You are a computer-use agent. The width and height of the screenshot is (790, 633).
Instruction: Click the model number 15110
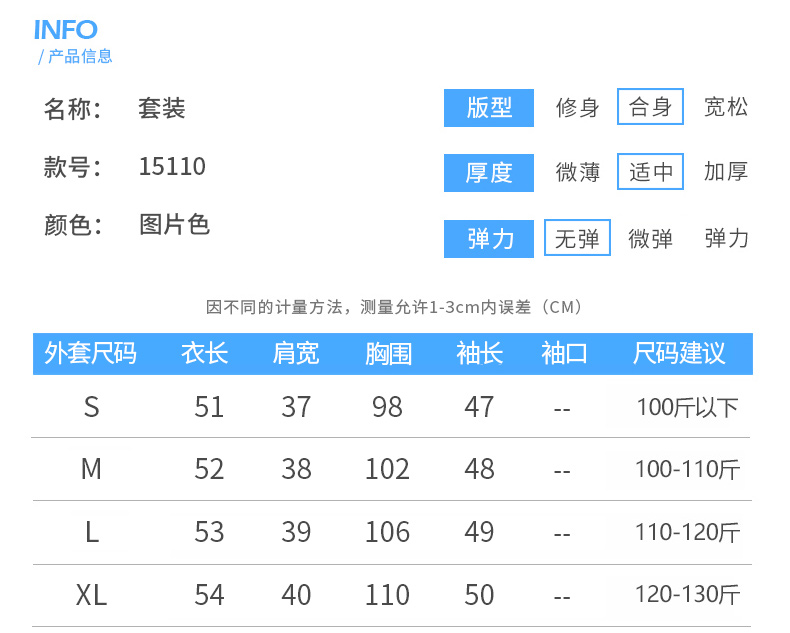coord(172,166)
